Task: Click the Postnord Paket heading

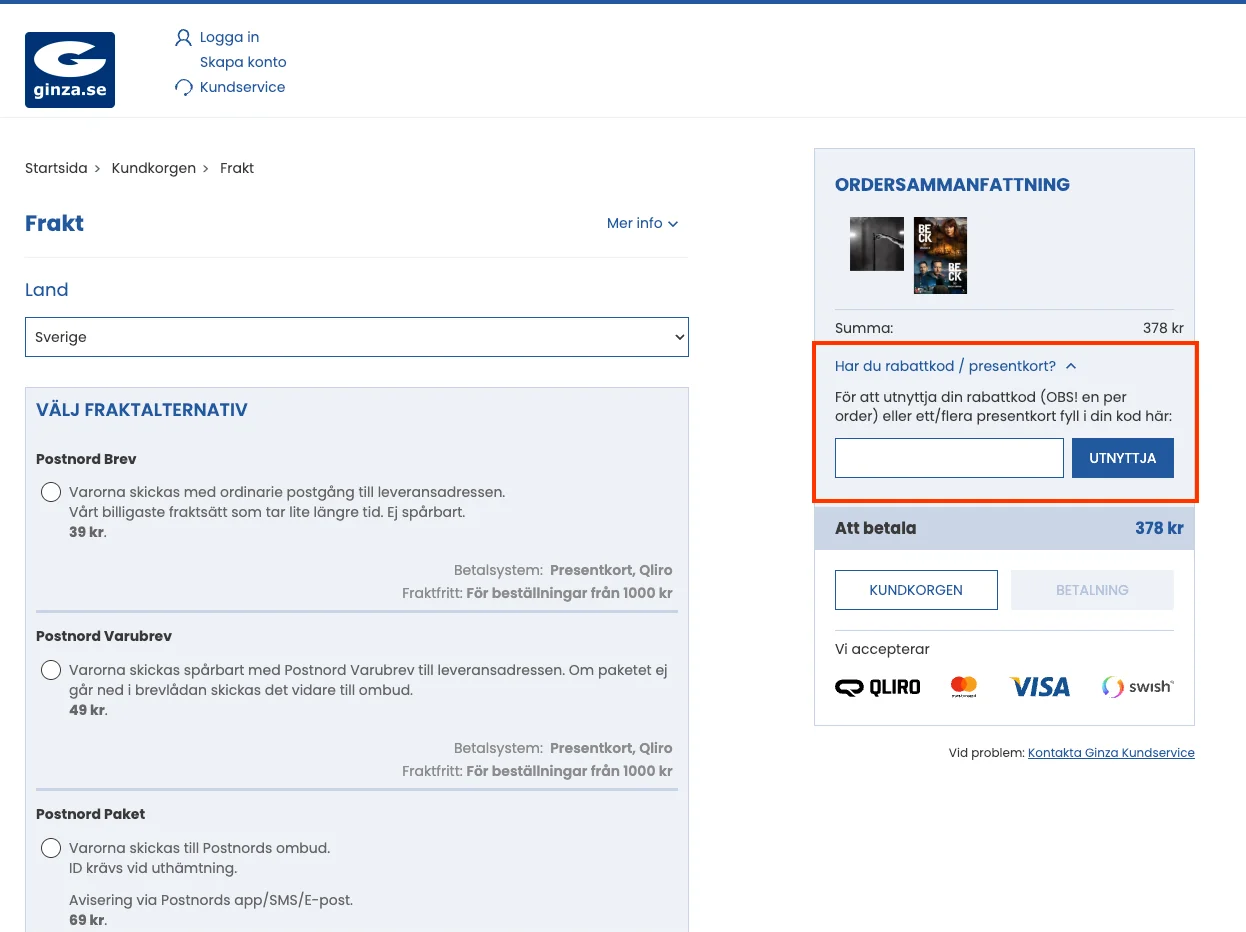Action: coord(91,814)
